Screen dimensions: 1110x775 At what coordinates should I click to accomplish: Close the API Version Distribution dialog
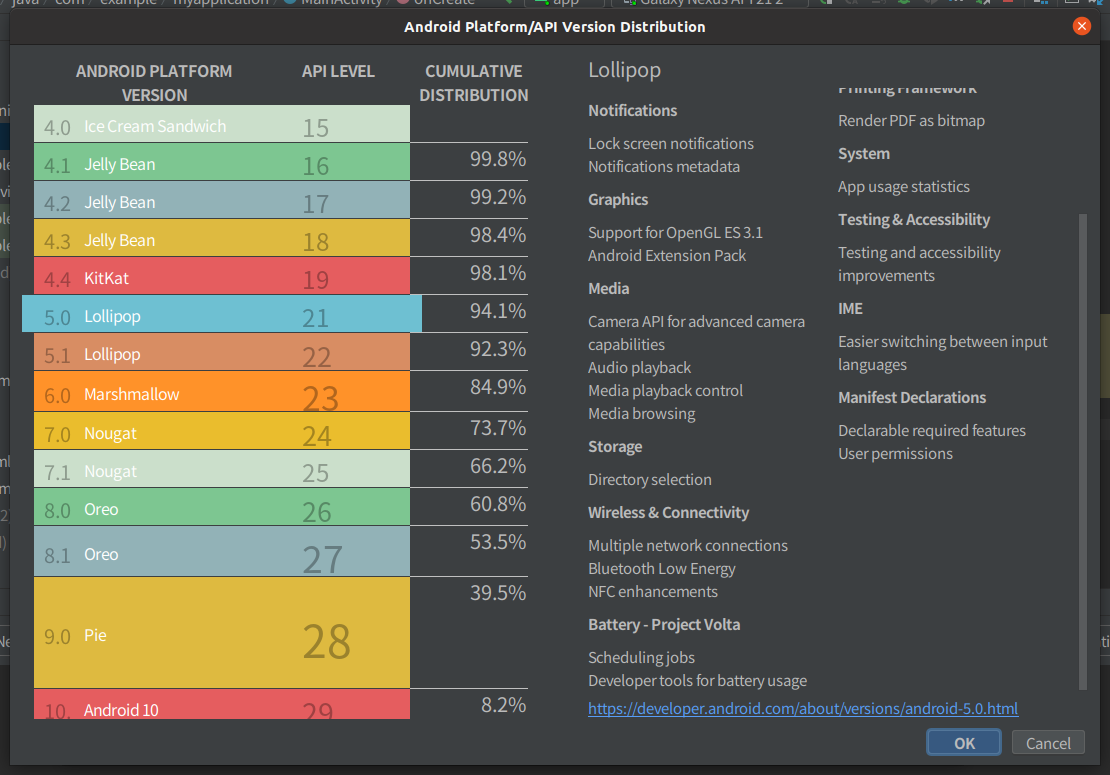[x=1081, y=26]
